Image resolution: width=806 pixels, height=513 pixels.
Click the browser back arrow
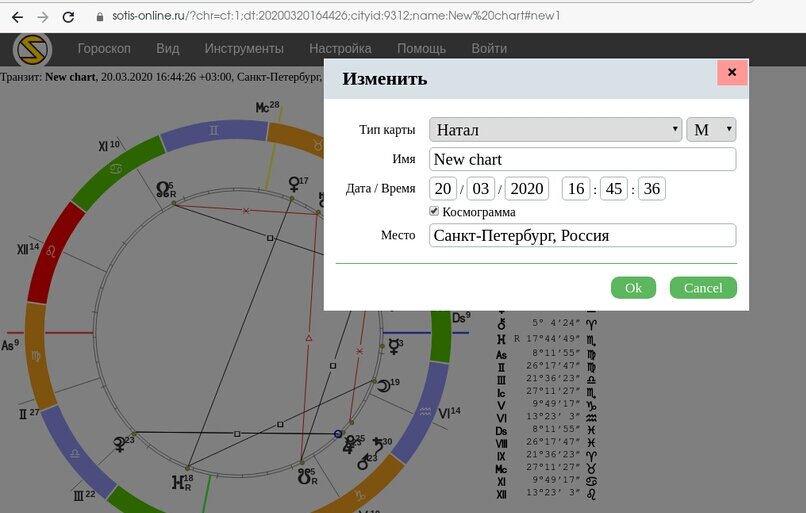click(x=17, y=17)
